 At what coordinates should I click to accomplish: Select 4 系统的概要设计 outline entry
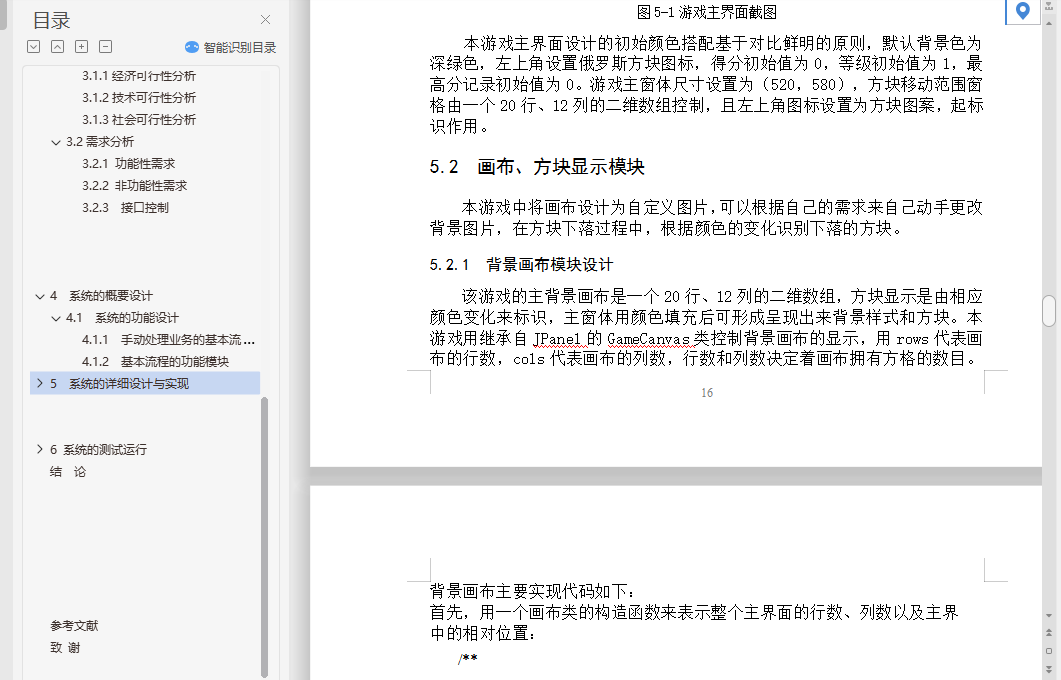[101, 296]
